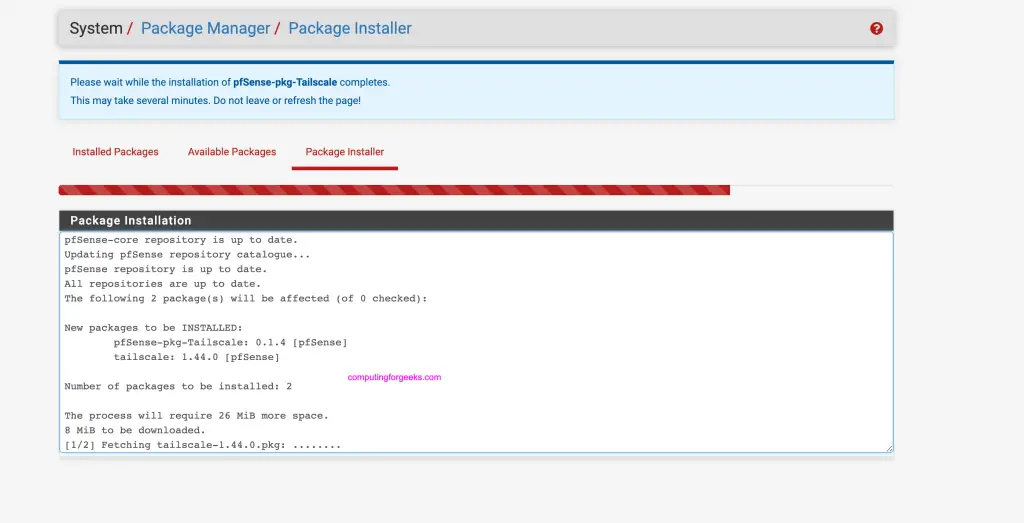
Task: Click log line 'pfSense-core repository is up to date.'
Action: click(x=181, y=240)
